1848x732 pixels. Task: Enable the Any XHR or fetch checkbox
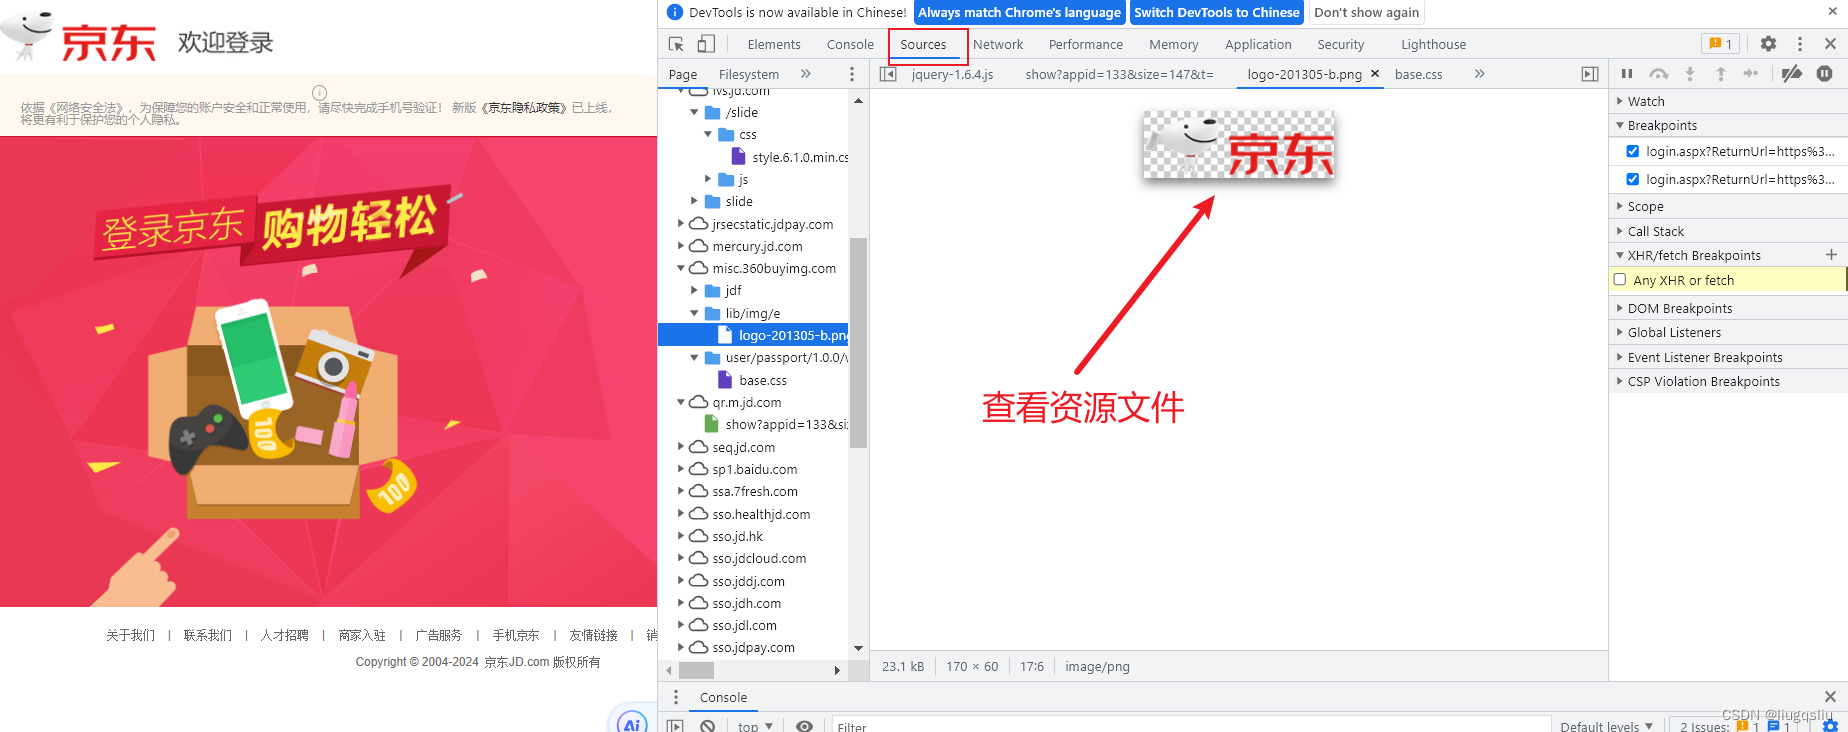1620,280
